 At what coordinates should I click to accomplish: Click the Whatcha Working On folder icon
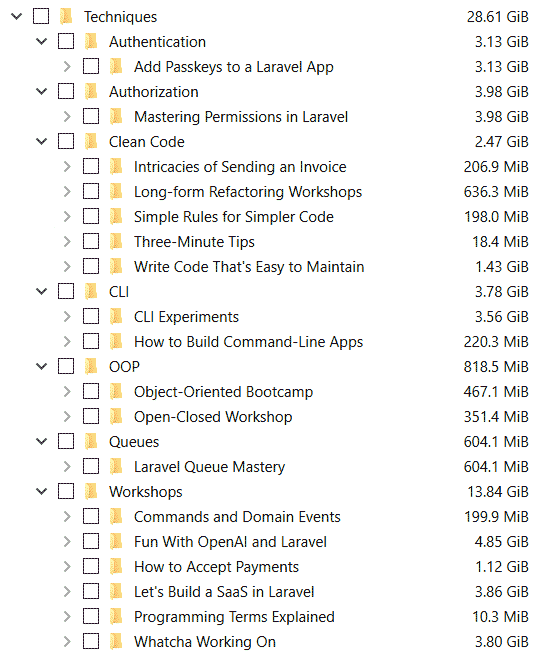pos(116,642)
